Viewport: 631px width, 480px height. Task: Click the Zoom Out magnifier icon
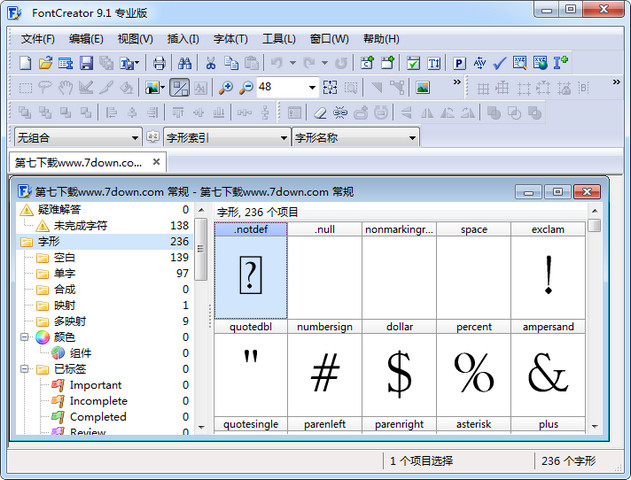(245, 87)
